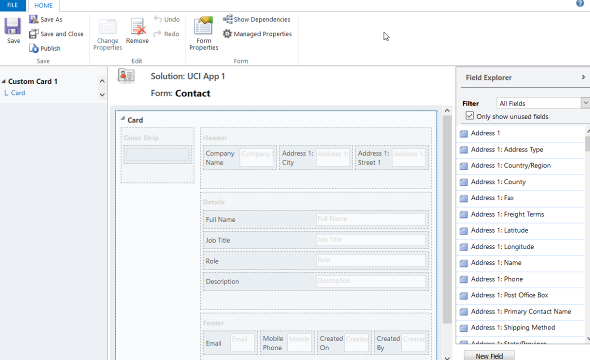The height and width of the screenshot is (360, 590).
Task: Select the Created By footer field
Action: click(x=401, y=343)
